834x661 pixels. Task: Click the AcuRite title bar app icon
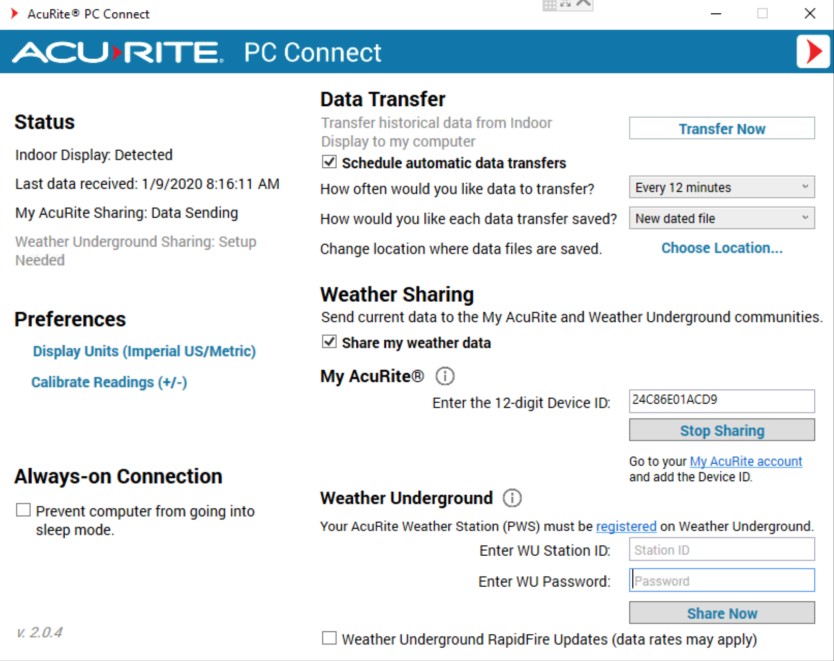pyautogui.click(x=14, y=13)
